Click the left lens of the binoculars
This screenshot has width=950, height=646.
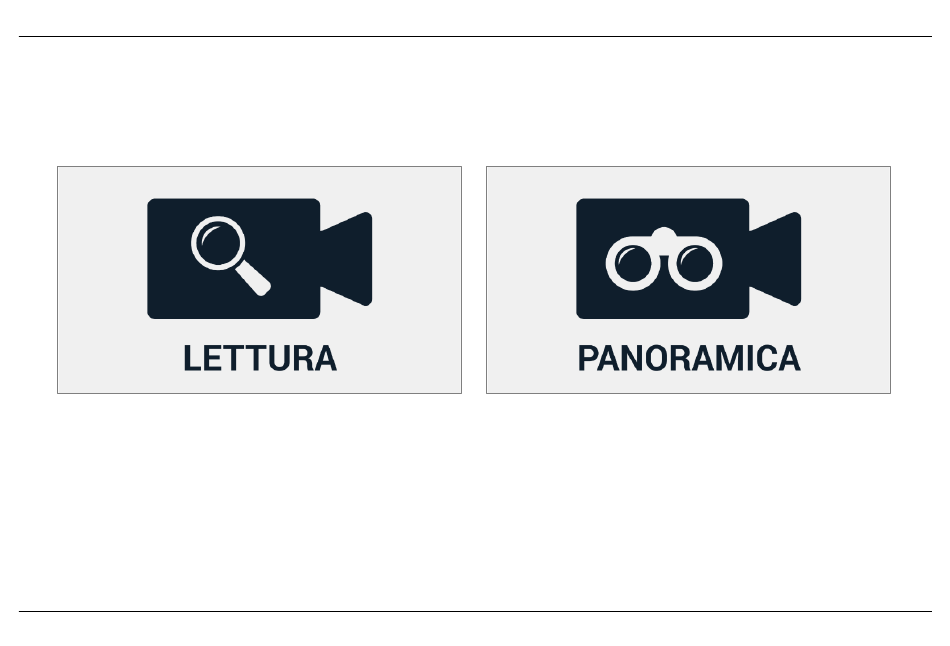coord(632,264)
